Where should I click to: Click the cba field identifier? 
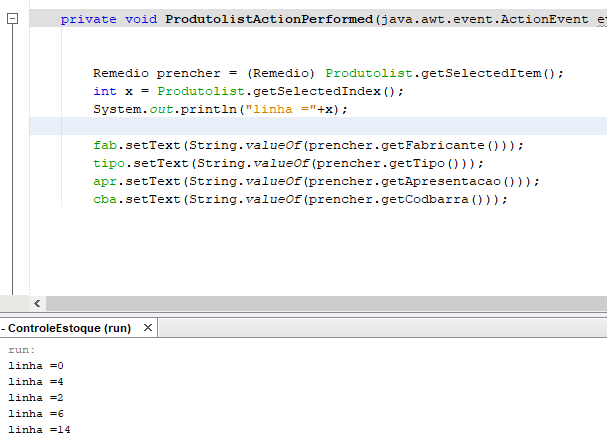pos(105,199)
